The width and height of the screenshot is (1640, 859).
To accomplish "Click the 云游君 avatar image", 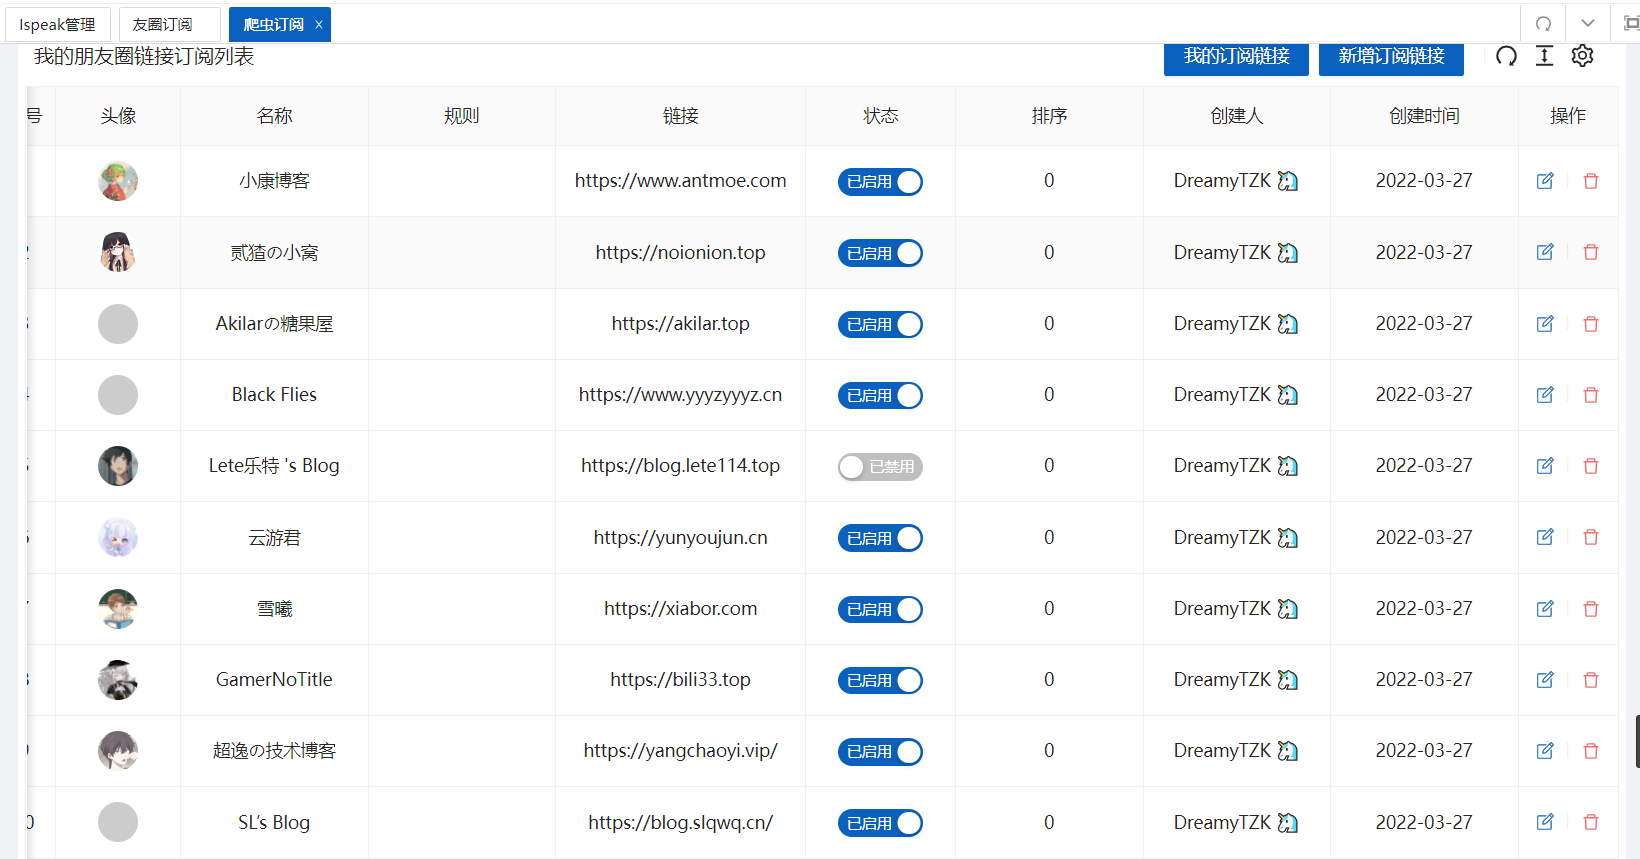I will pos(118,537).
